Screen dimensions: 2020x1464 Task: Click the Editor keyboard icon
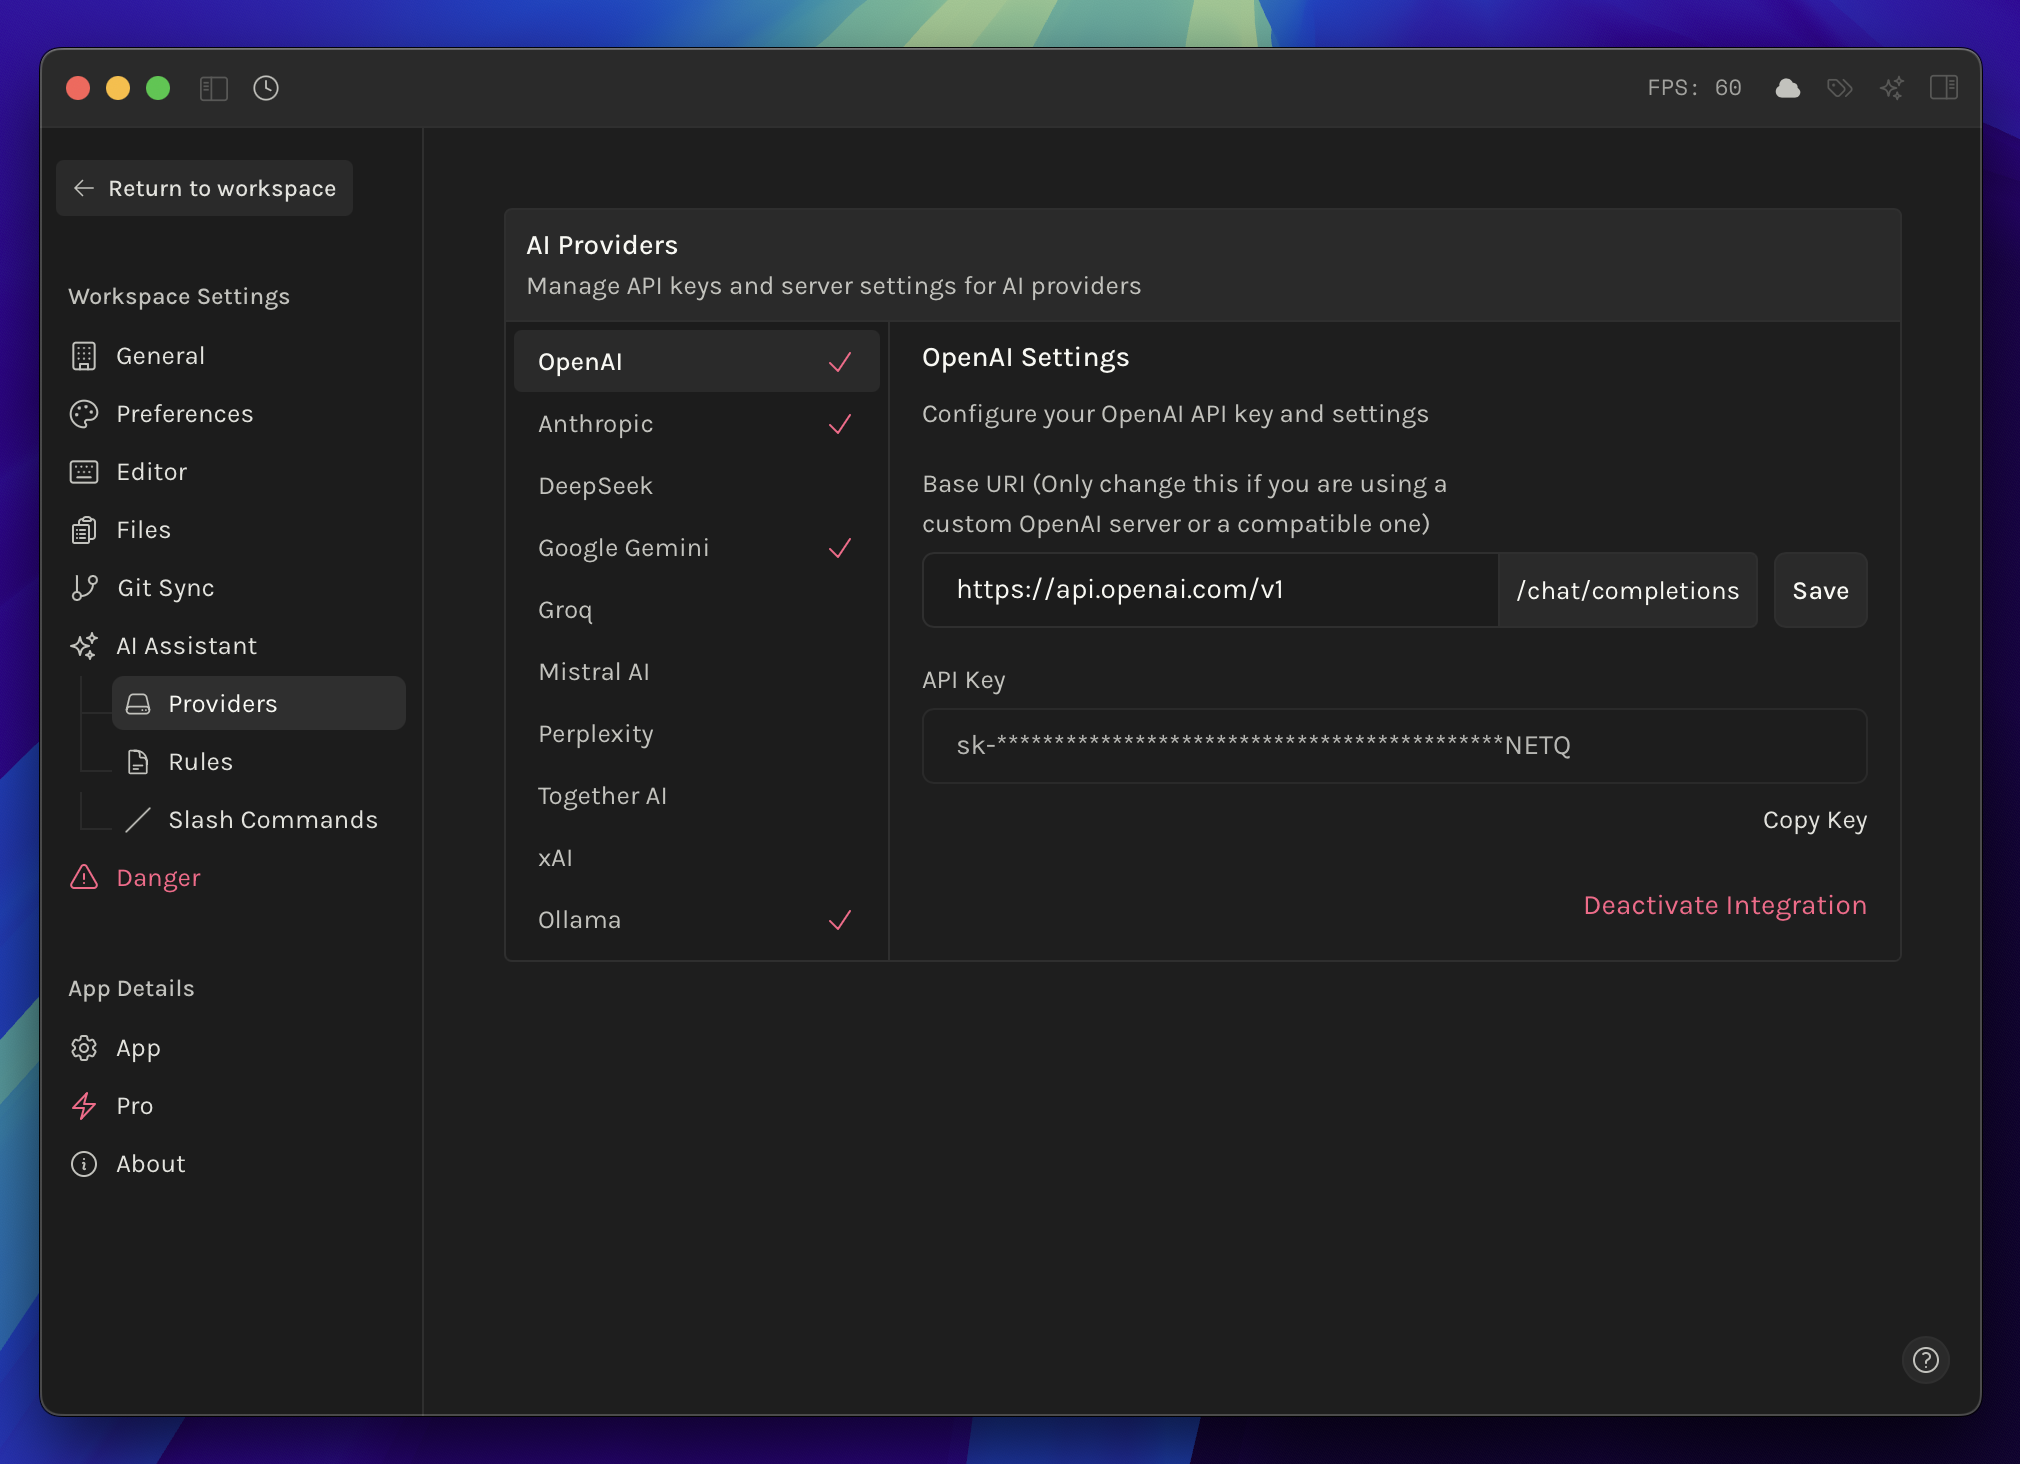click(x=84, y=472)
